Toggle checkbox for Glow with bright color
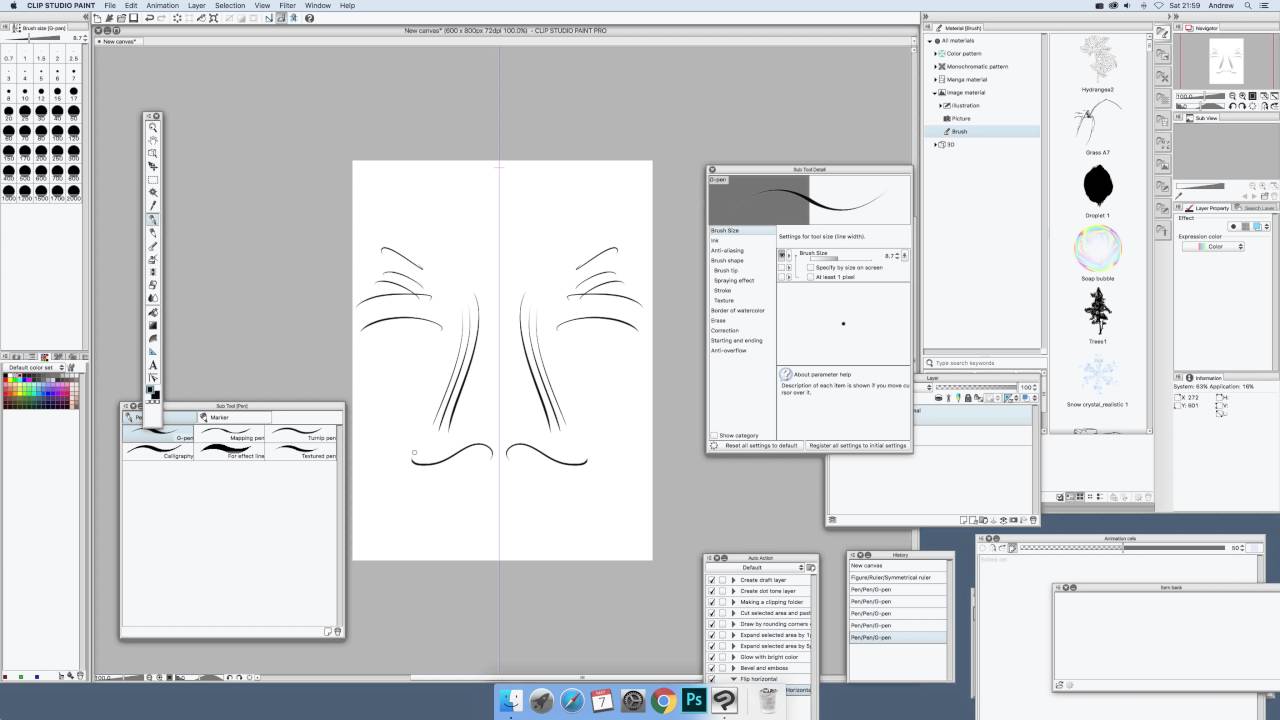Screen dimensions: 1280x720 pos(712,657)
